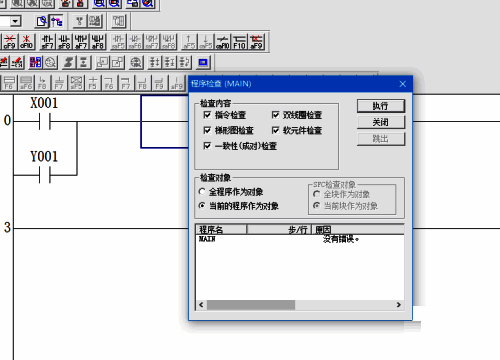
Task: Click the 关闭 close button
Action: pos(381,122)
